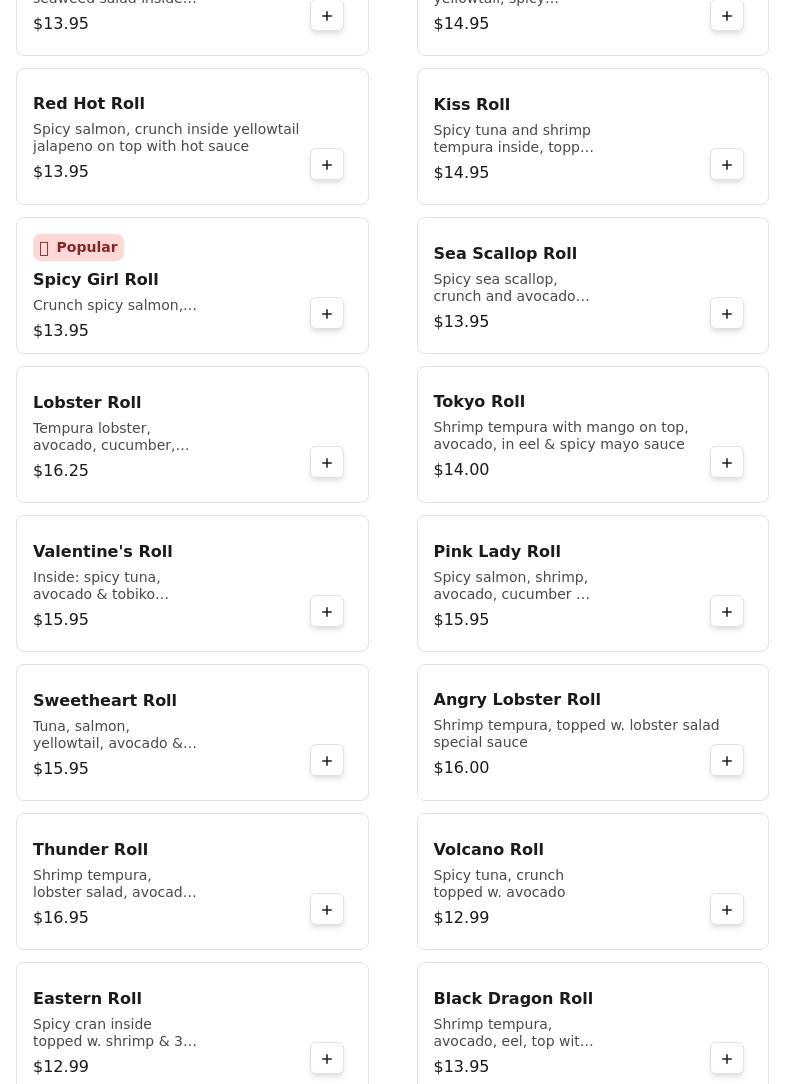Add Red Hot Roll to cart
Screen dimensions: 785x1084
point(327,165)
